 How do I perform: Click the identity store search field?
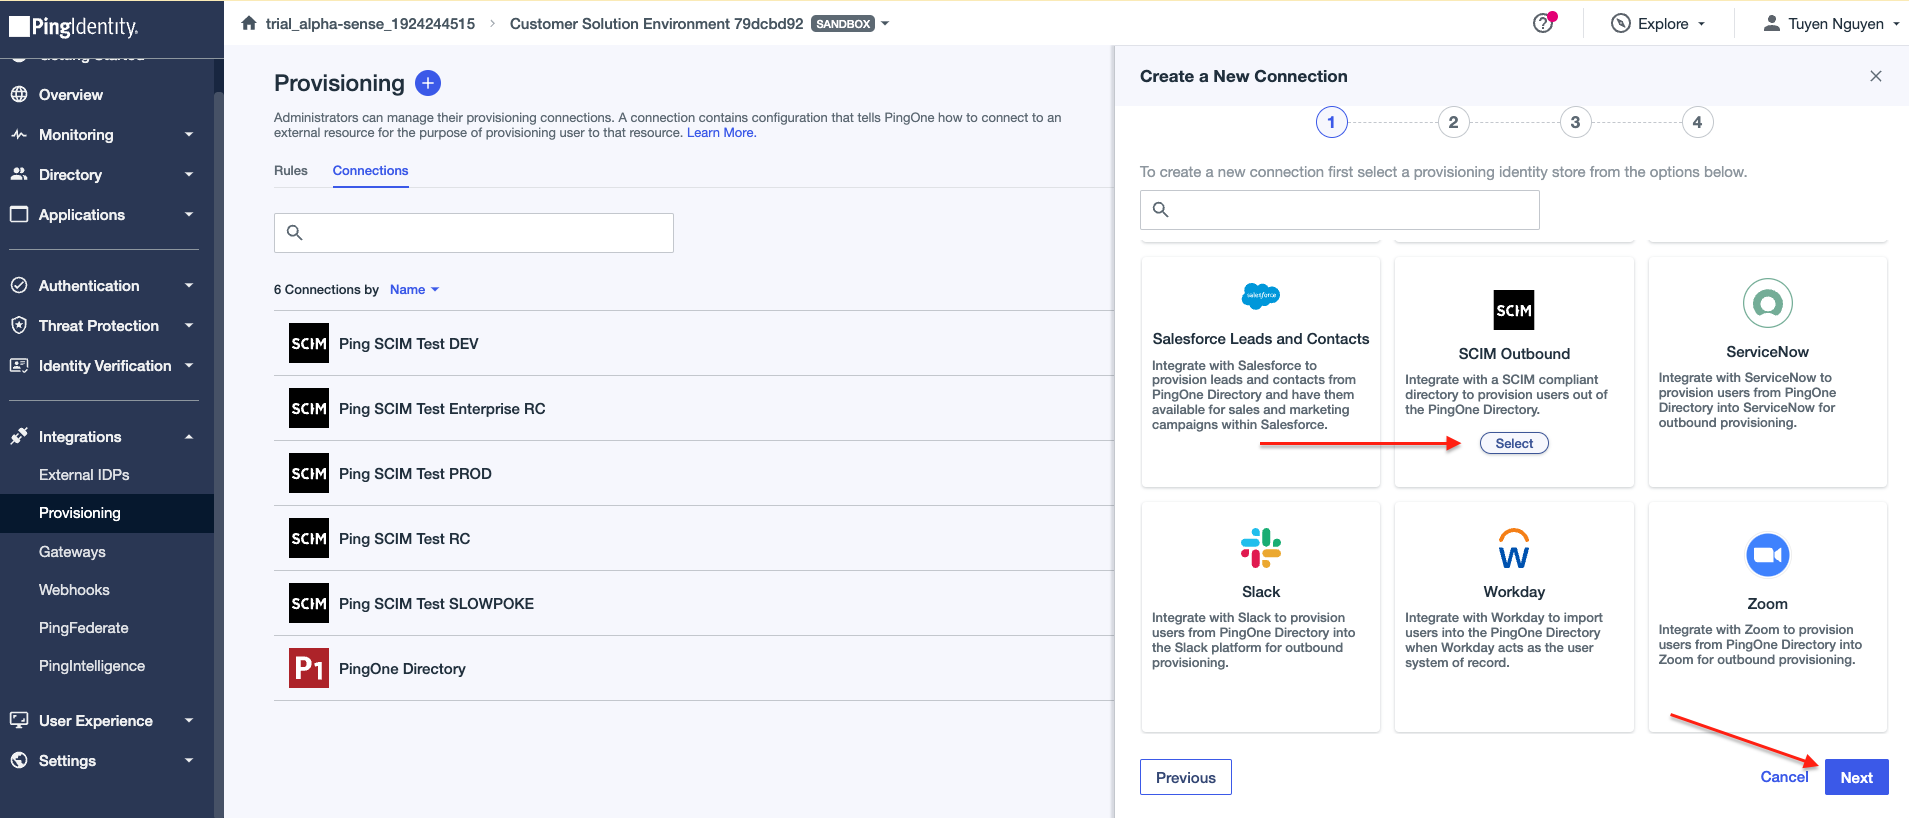point(1339,209)
